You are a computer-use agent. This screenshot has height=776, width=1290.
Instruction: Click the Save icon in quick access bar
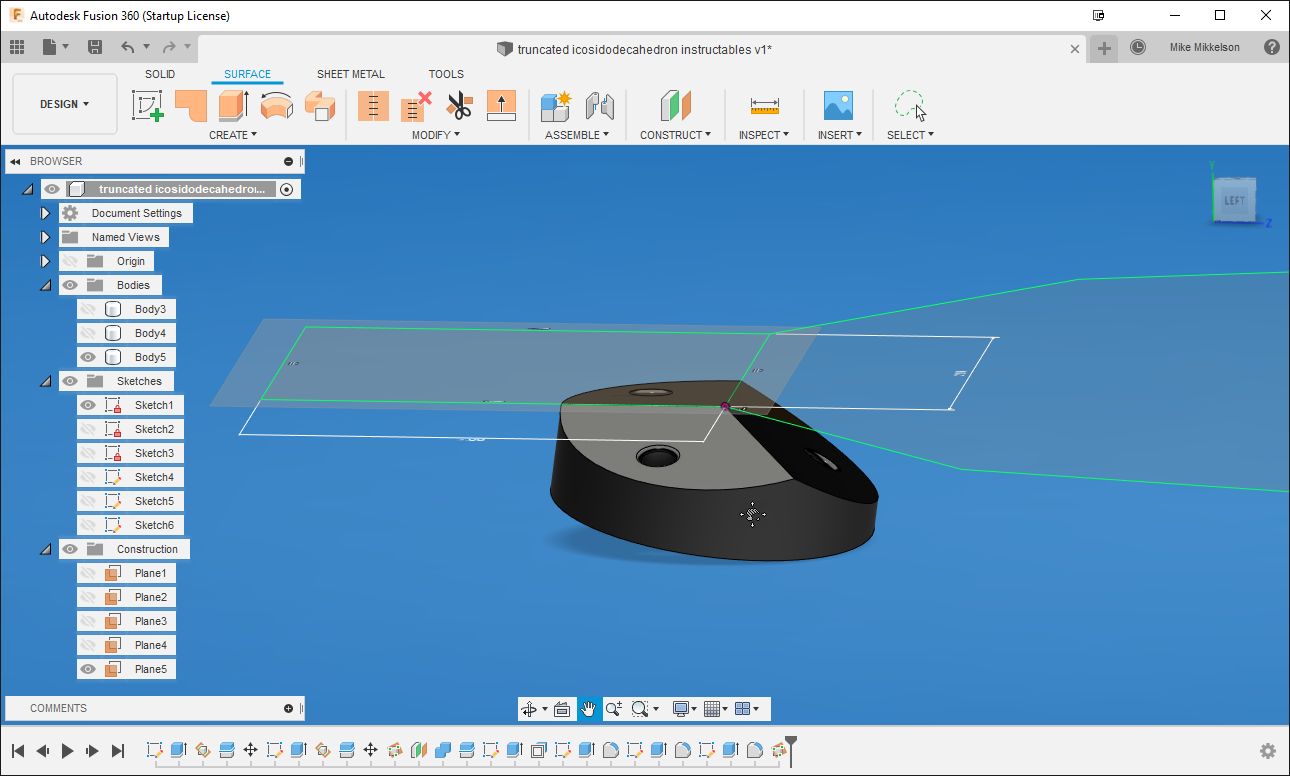(x=95, y=46)
